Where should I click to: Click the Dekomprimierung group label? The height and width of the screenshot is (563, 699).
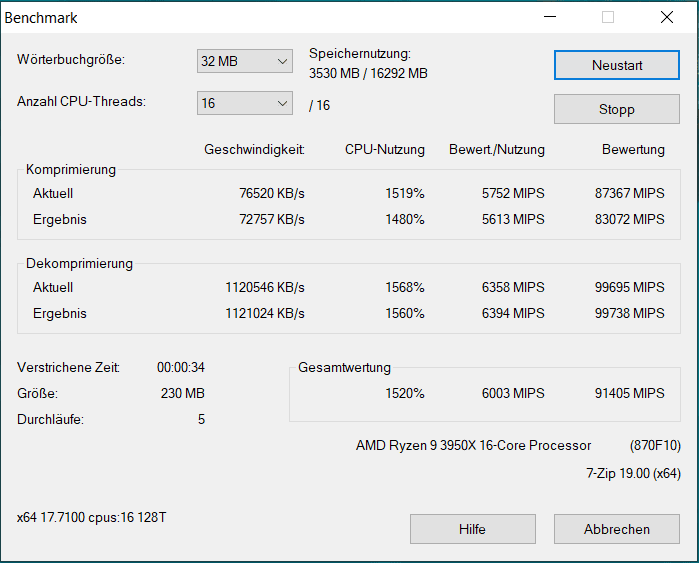click(79, 263)
